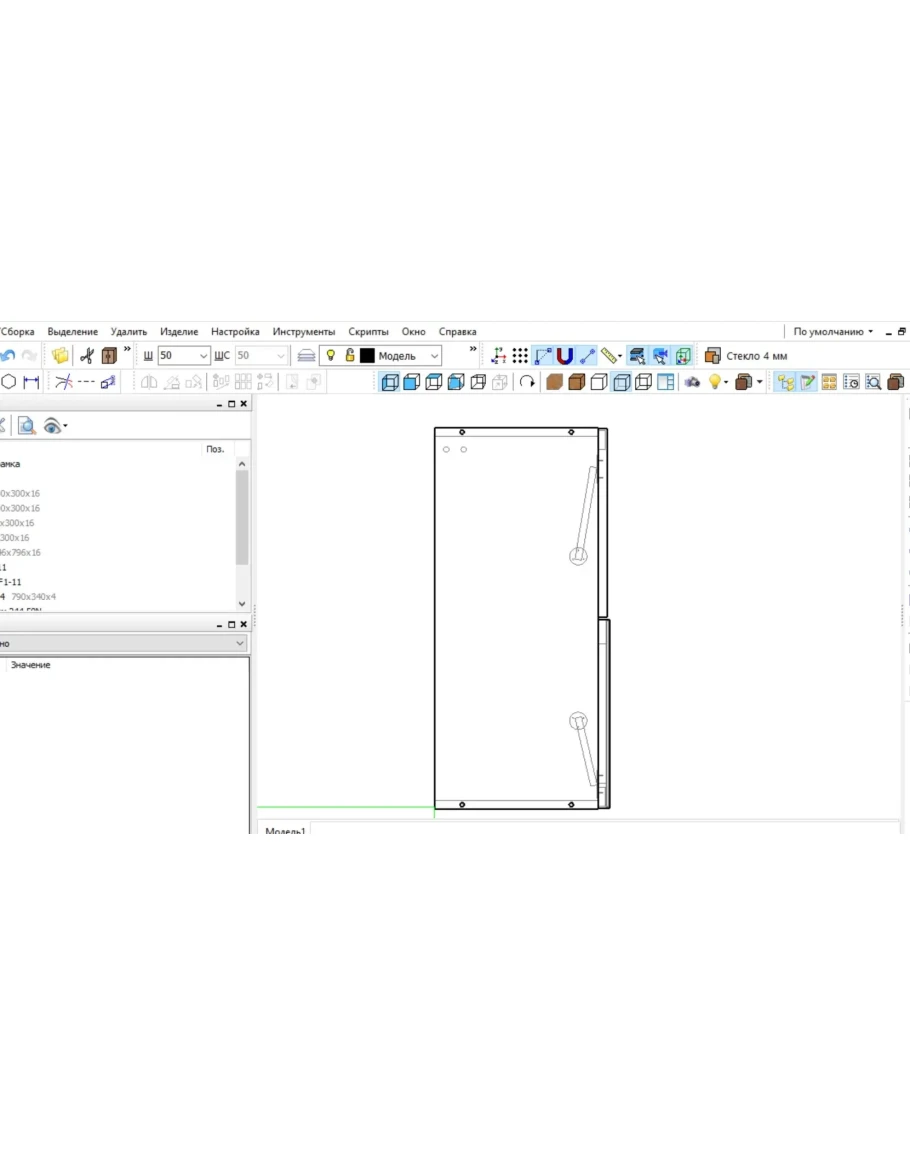
Task: Click the rotate view arrow icon
Action: click(x=527, y=382)
